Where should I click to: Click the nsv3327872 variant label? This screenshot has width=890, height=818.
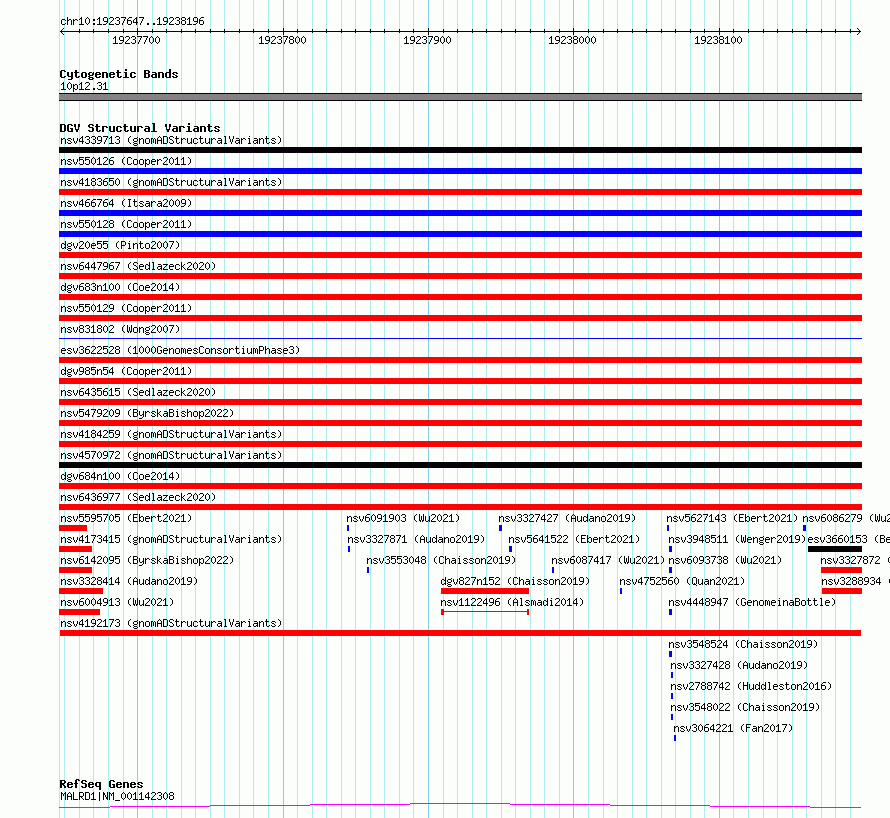pyautogui.click(x=855, y=560)
